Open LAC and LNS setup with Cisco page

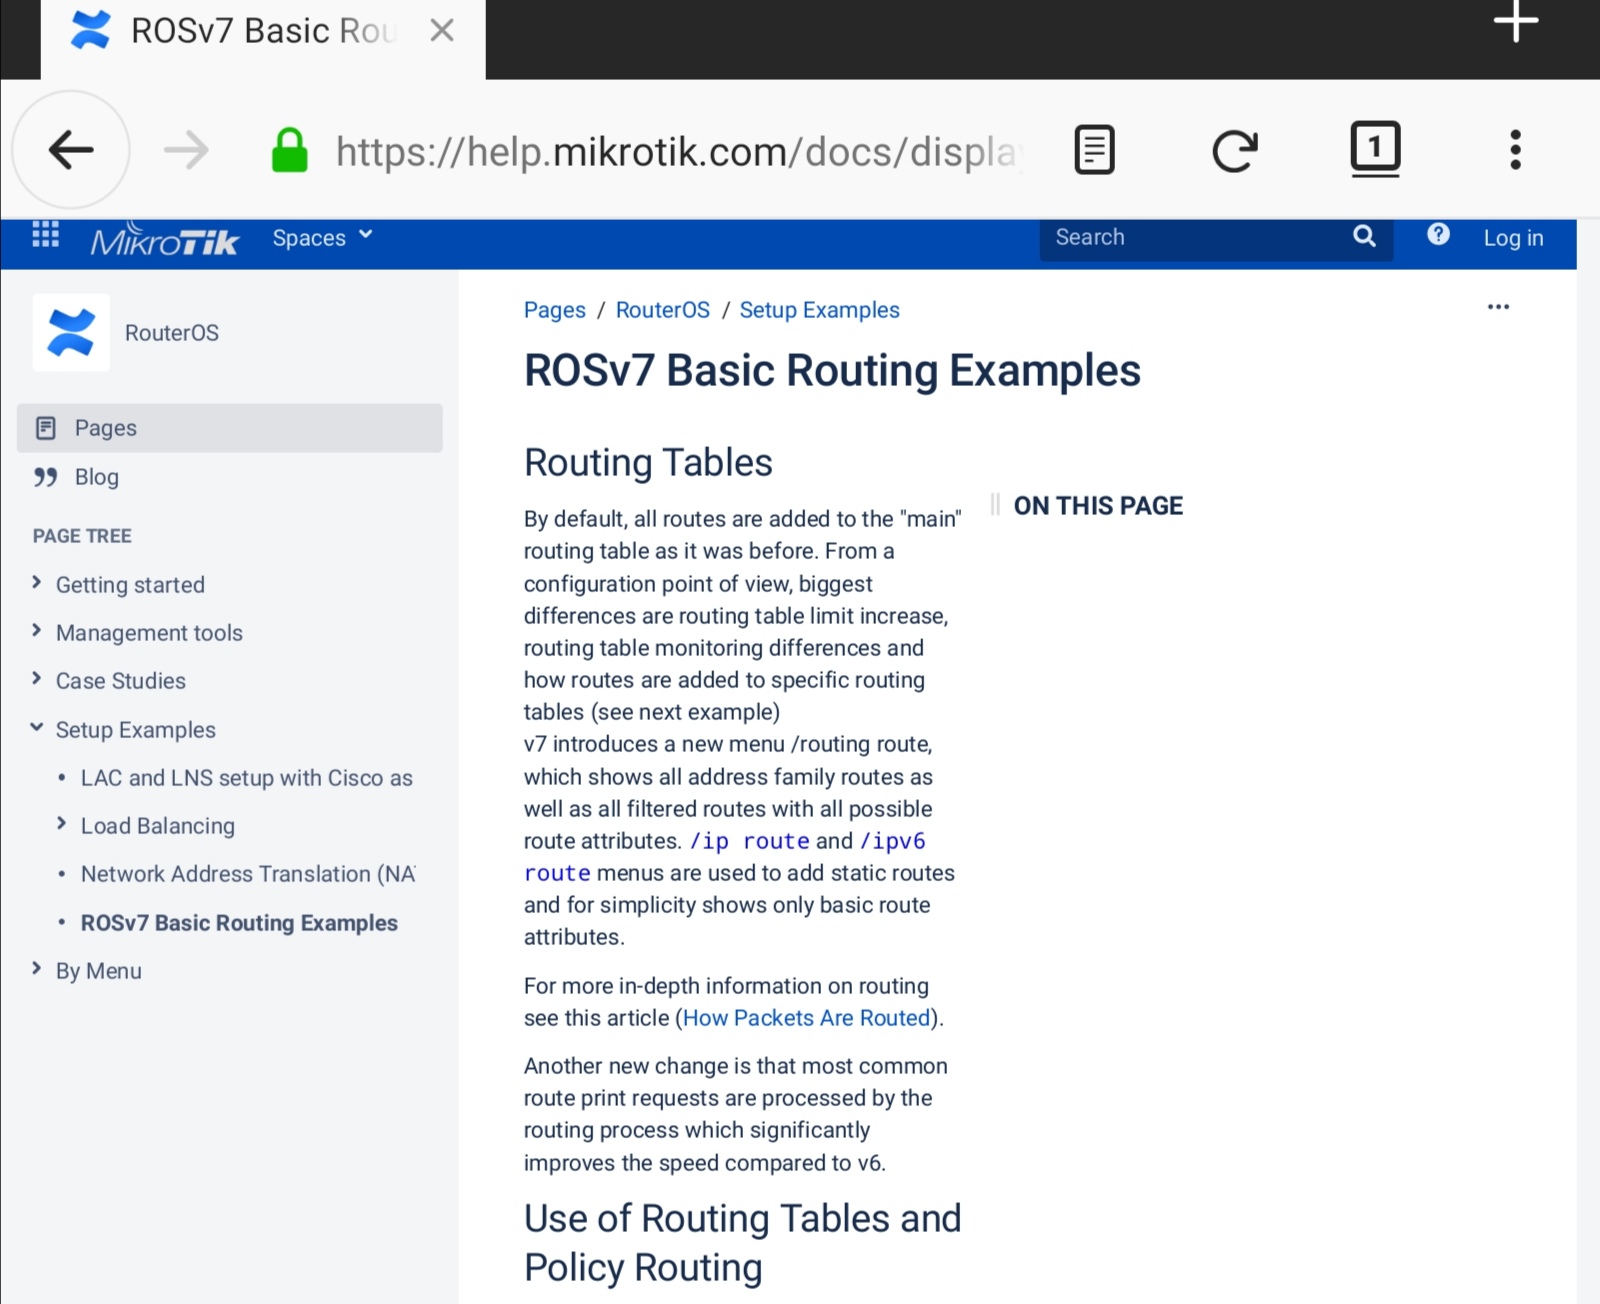[247, 778]
